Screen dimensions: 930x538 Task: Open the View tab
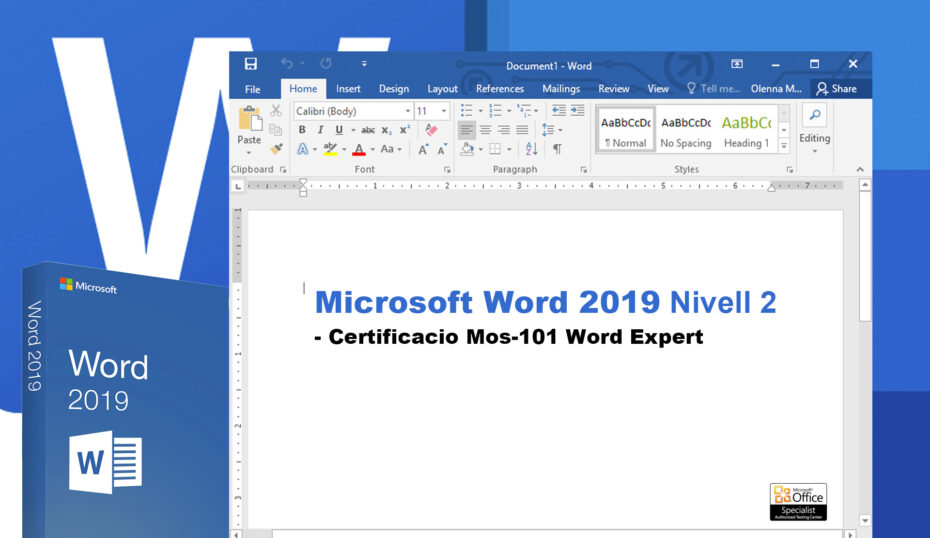(x=658, y=89)
